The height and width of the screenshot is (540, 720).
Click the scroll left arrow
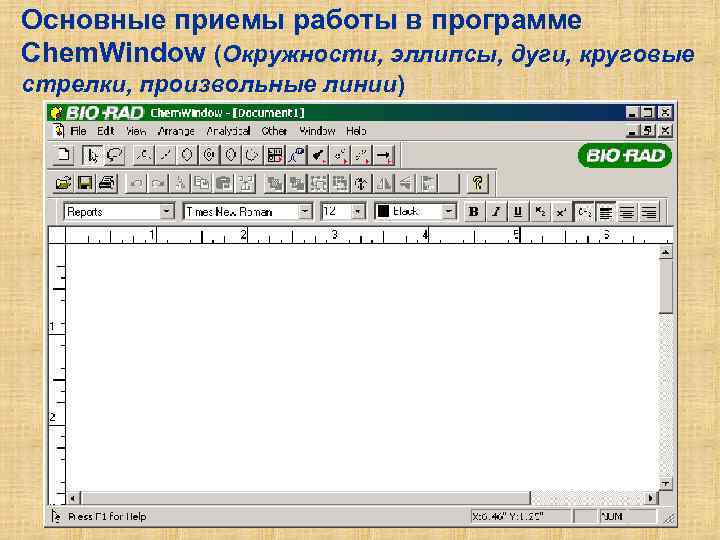[x=73, y=498]
